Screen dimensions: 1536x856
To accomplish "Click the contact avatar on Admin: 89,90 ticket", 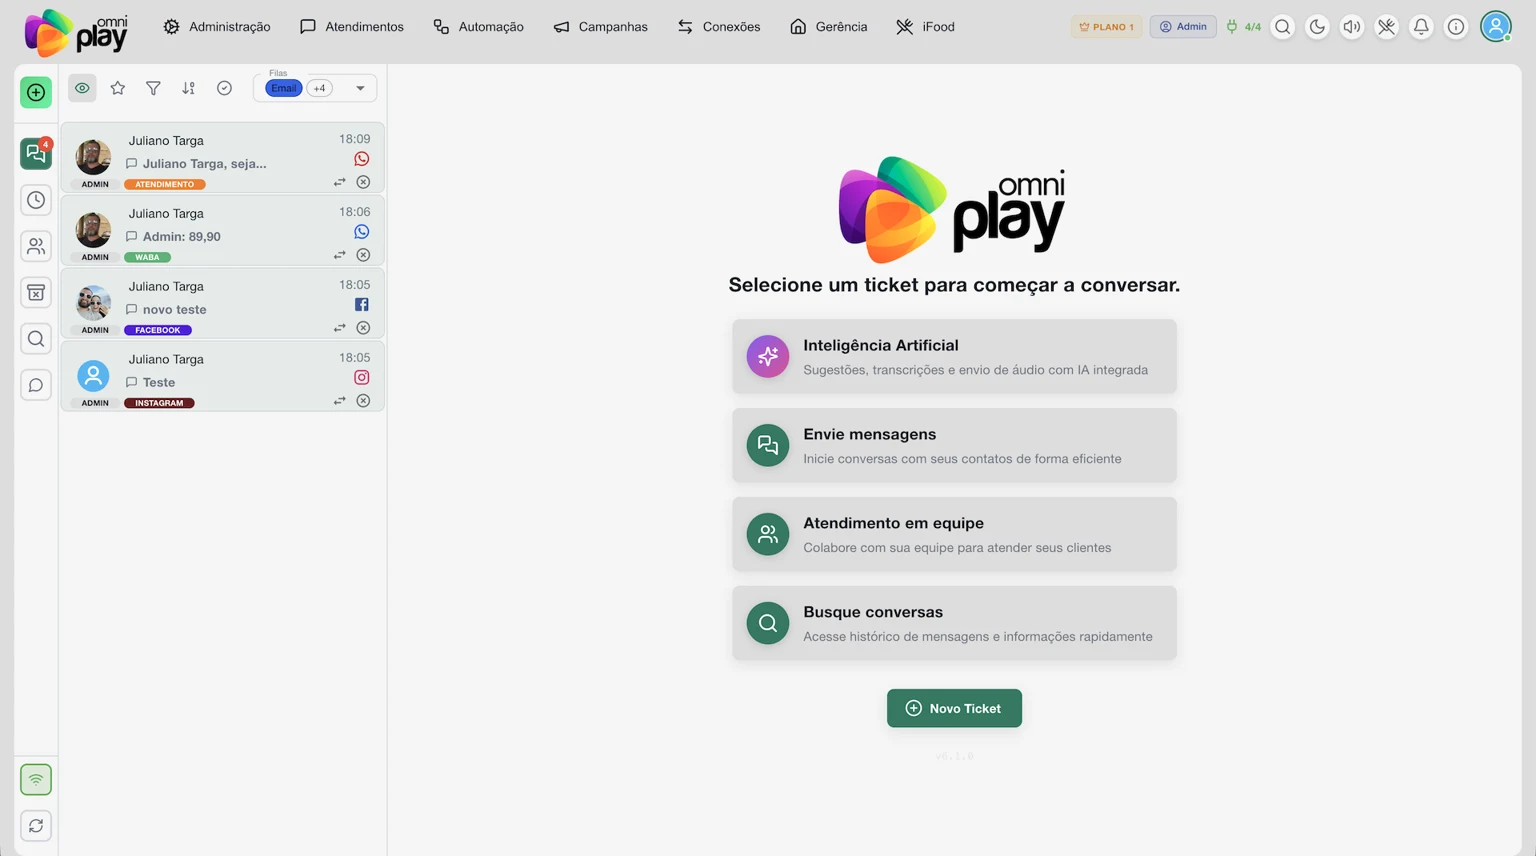I will coord(94,230).
